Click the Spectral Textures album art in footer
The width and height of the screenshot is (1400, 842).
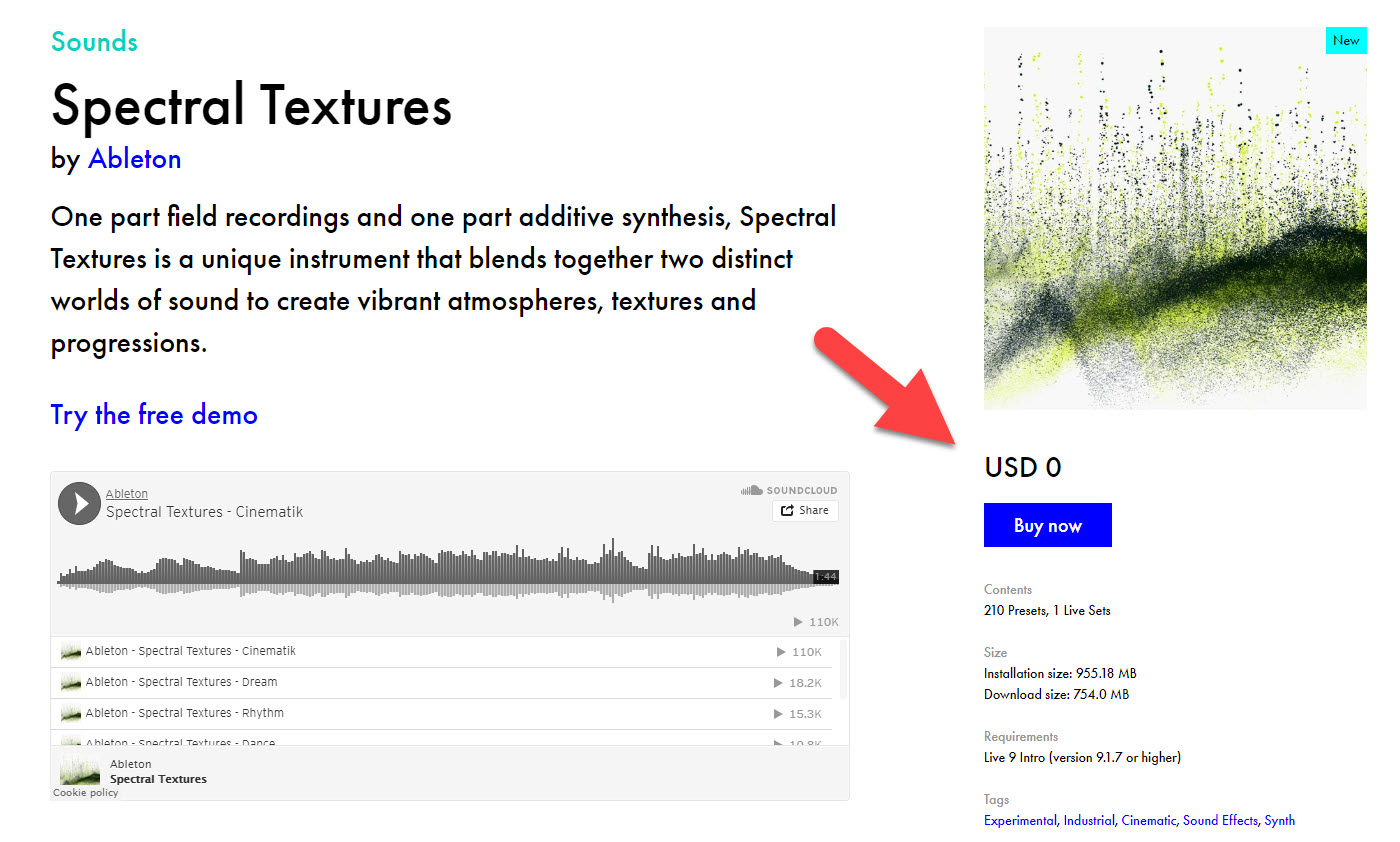coord(80,772)
